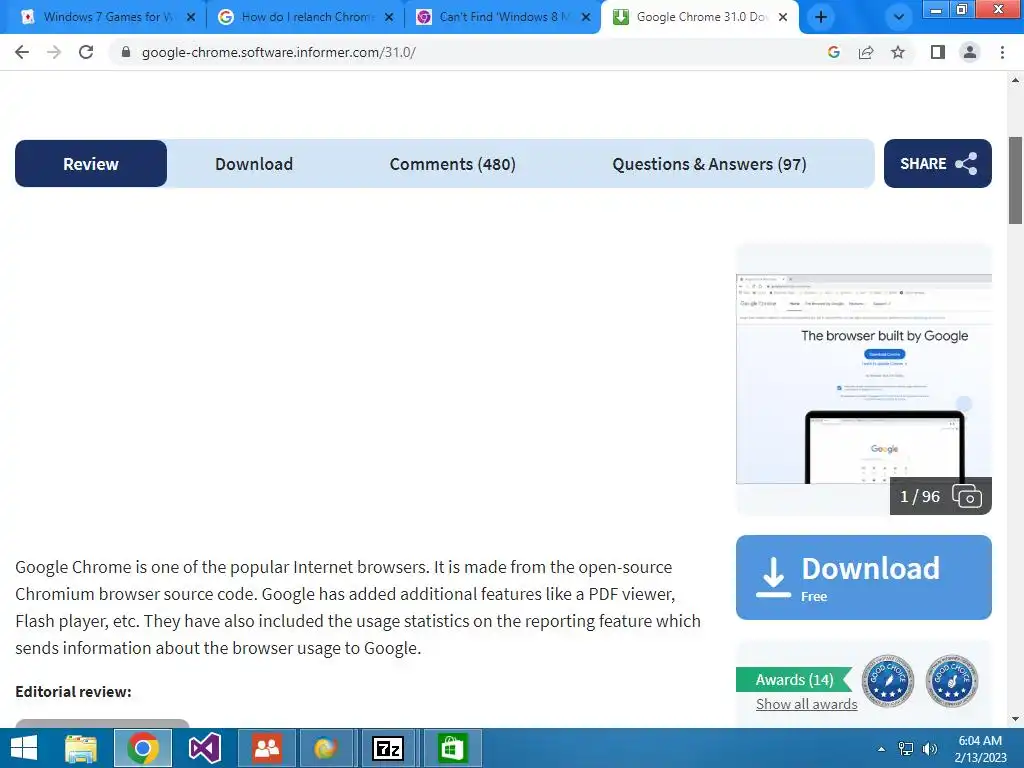
Task: Open the network tray icon
Action: (906, 749)
